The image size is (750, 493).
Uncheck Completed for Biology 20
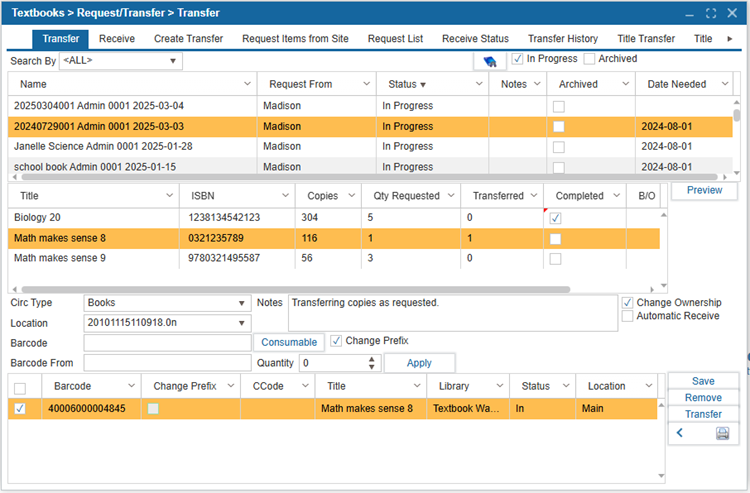point(555,219)
